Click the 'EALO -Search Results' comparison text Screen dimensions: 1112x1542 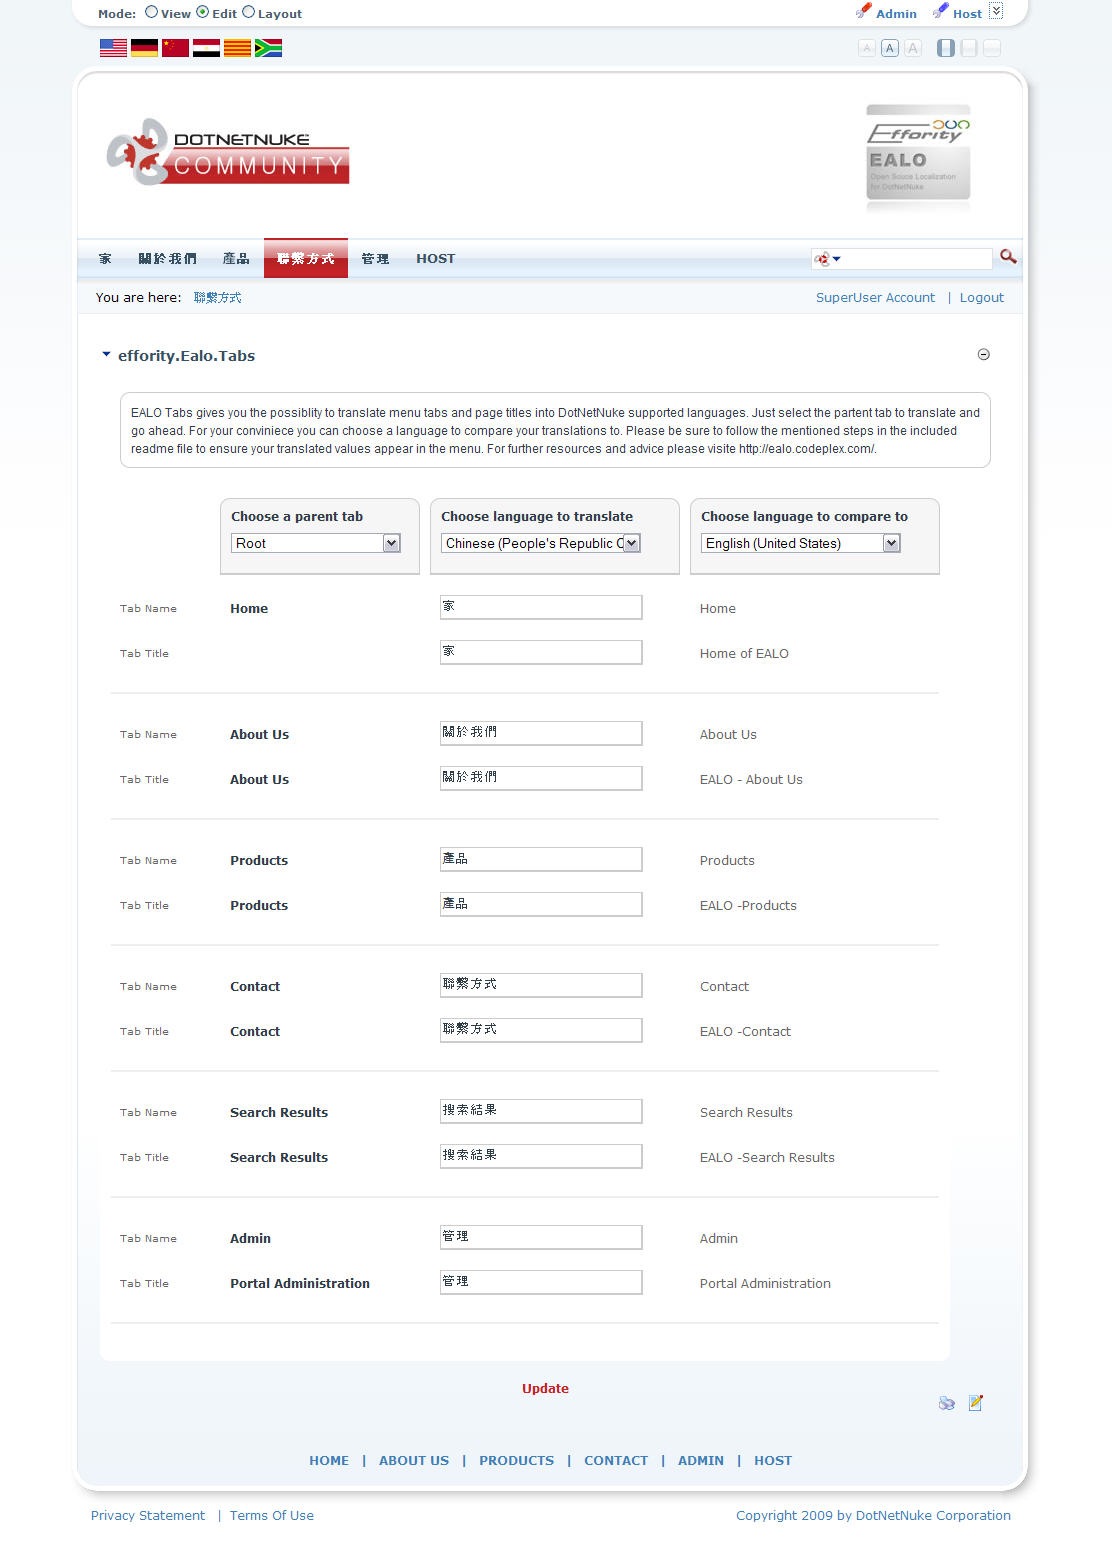tap(767, 1157)
